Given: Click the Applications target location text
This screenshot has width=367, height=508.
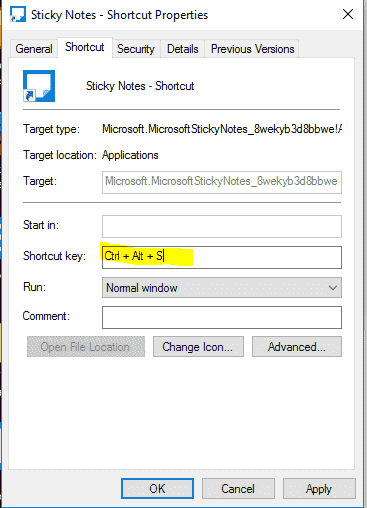Looking at the screenshot, I should pyautogui.click(x=130, y=155).
